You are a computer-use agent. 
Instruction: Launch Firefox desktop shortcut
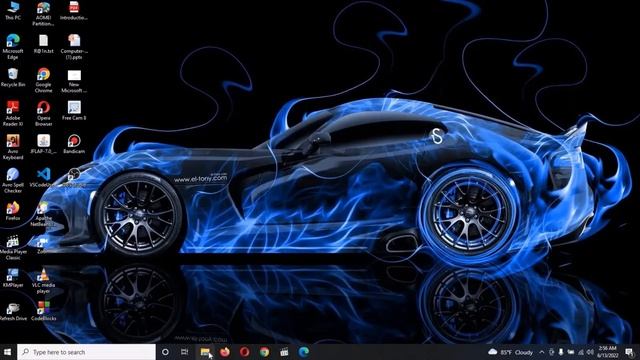click(x=13, y=211)
